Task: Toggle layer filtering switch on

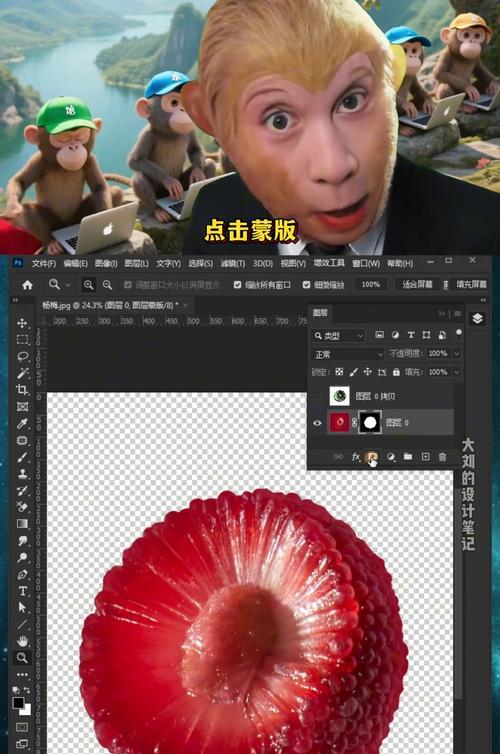Action: pyautogui.click(x=459, y=334)
